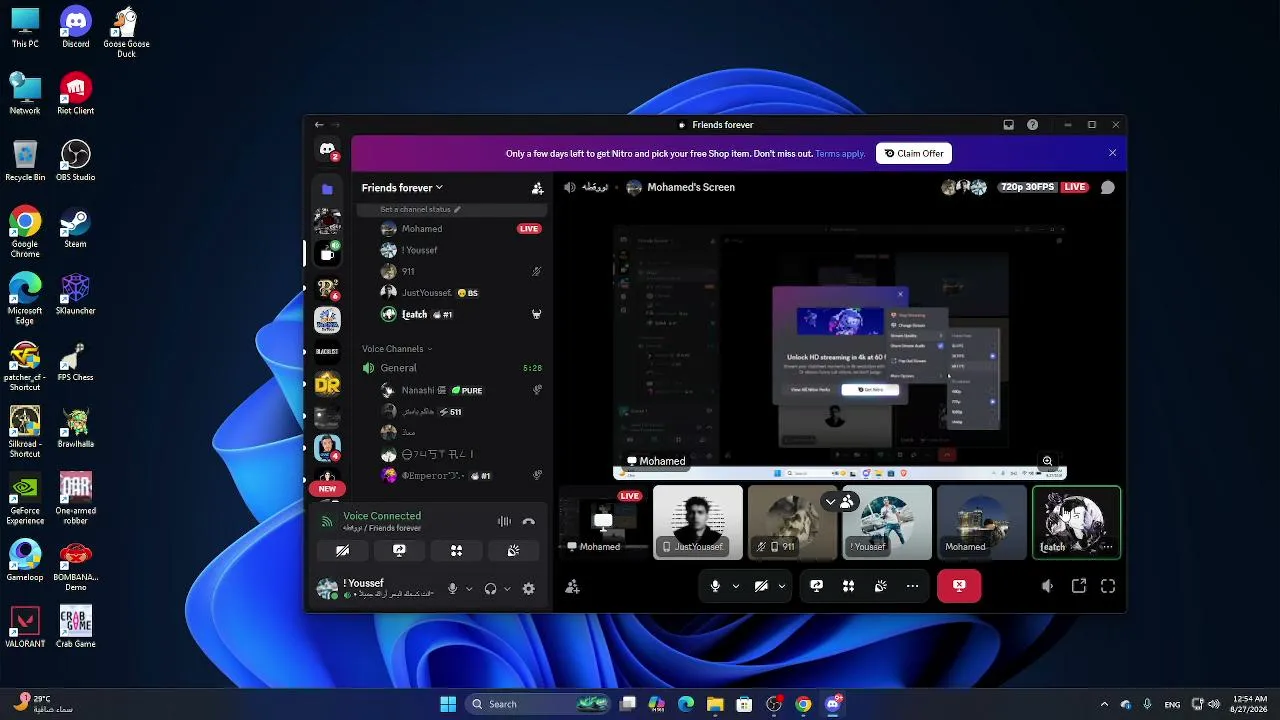This screenshot has width=1280, height=720.
Task: Select the General voice channel
Action: point(452,368)
